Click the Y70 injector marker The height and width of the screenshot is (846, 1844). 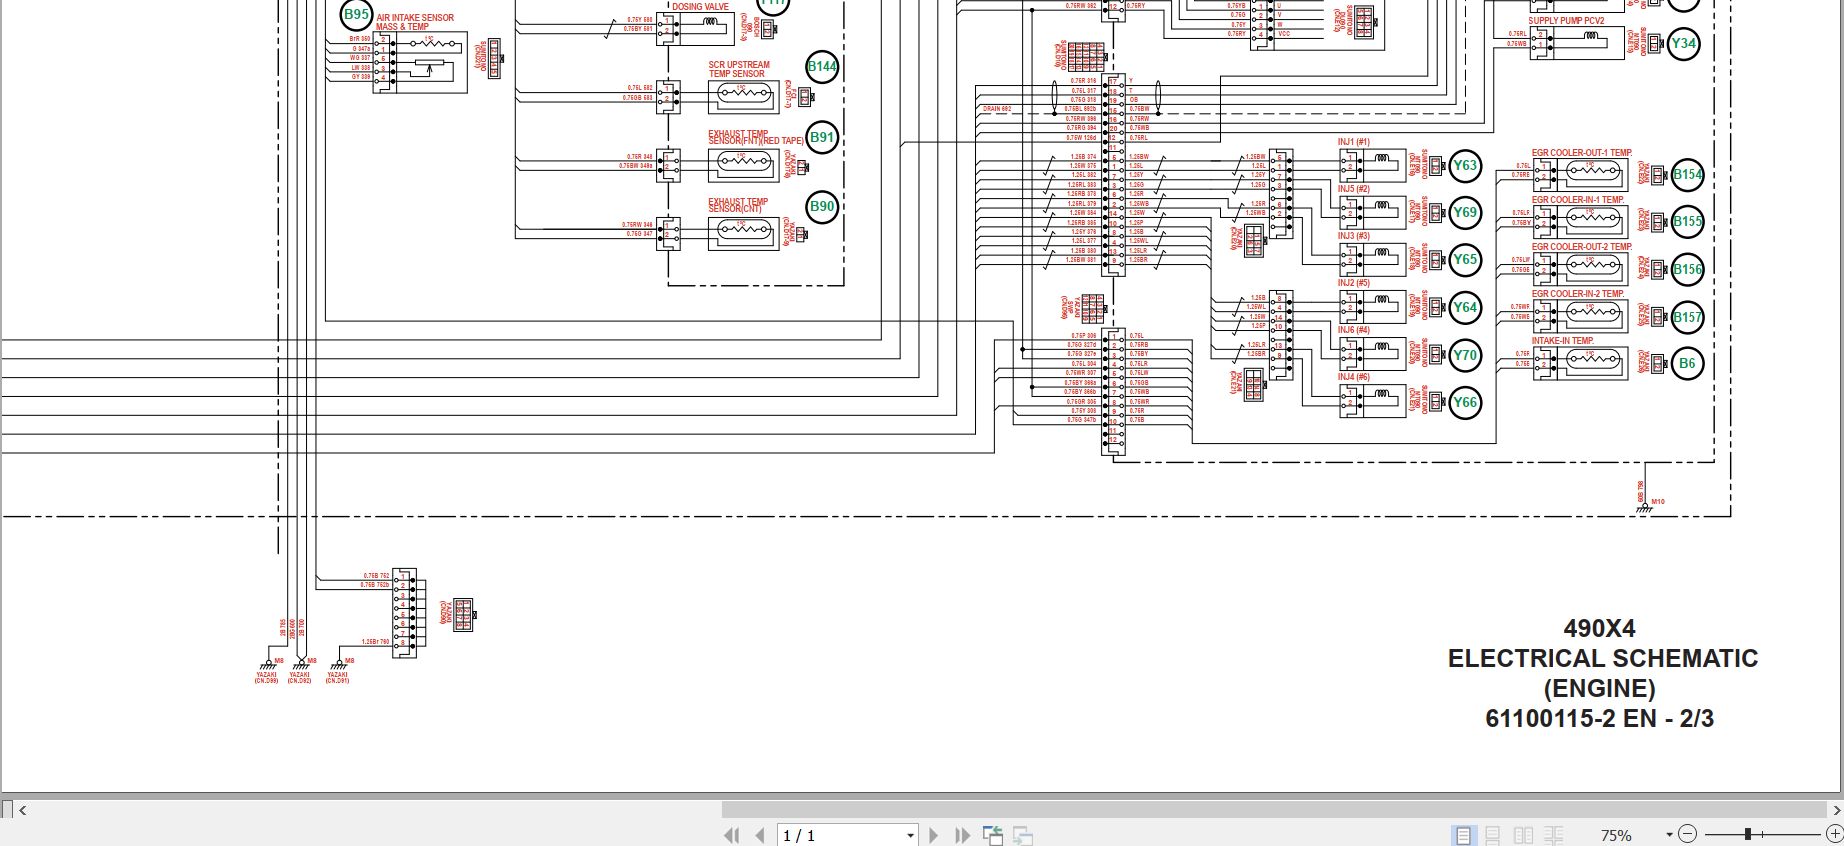(x=1465, y=355)
